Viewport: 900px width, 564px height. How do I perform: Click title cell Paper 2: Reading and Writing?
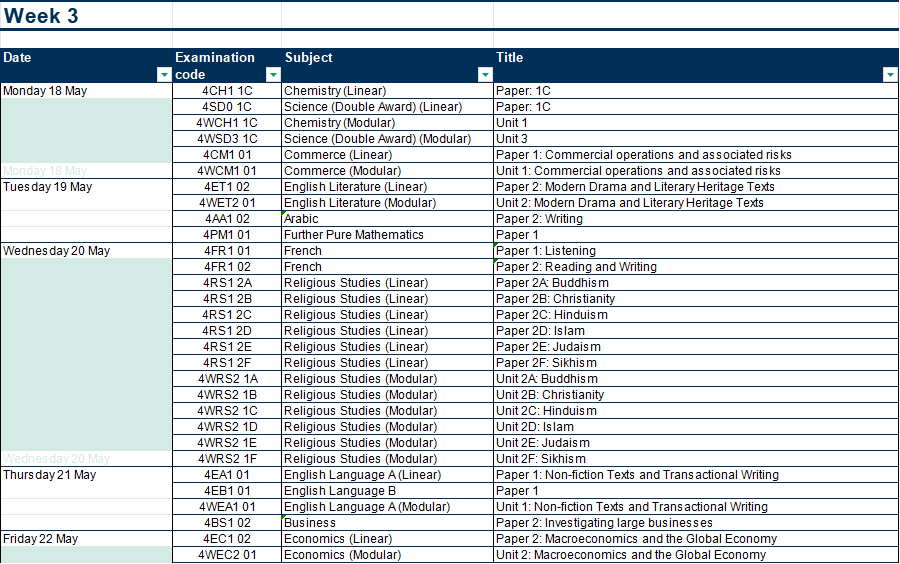tap(576, 267)
